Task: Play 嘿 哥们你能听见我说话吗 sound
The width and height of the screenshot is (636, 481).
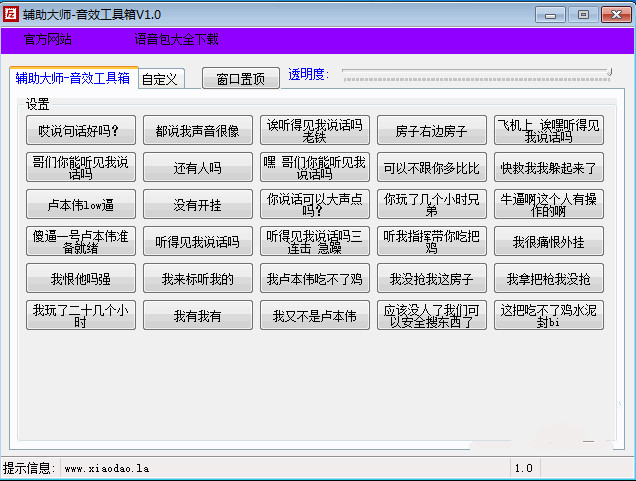Action: coord(315,167)
